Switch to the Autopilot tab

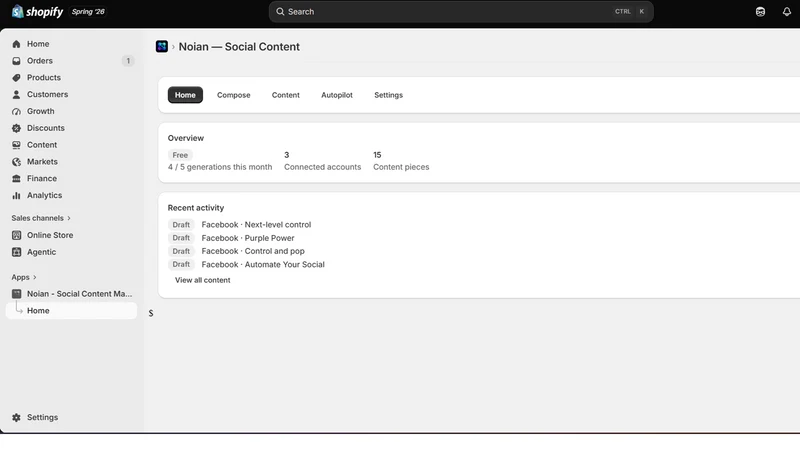pyautogui.click(x=337, y=95)
